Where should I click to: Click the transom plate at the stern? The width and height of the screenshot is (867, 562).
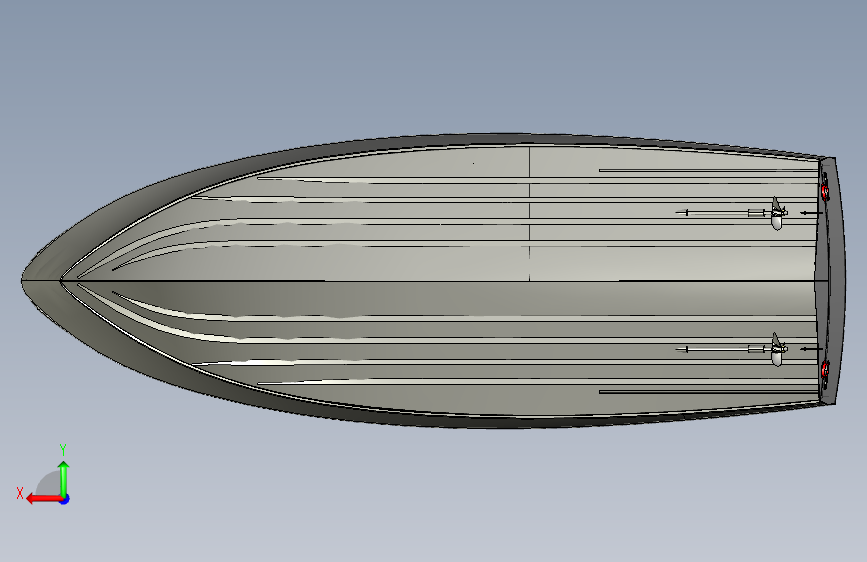(x=835, y=280)
